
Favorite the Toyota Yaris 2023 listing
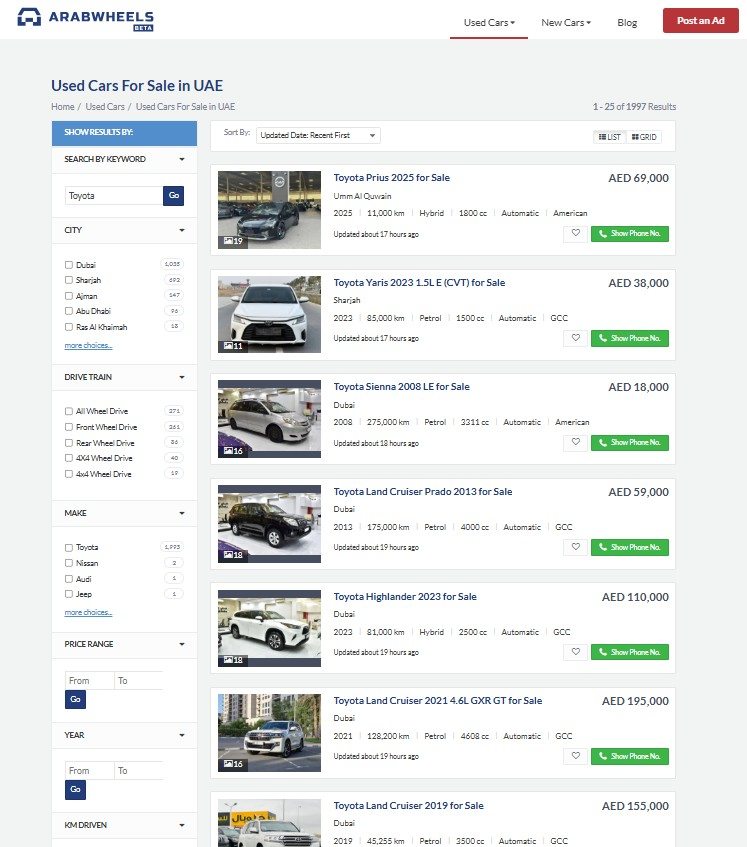[575, 338]
